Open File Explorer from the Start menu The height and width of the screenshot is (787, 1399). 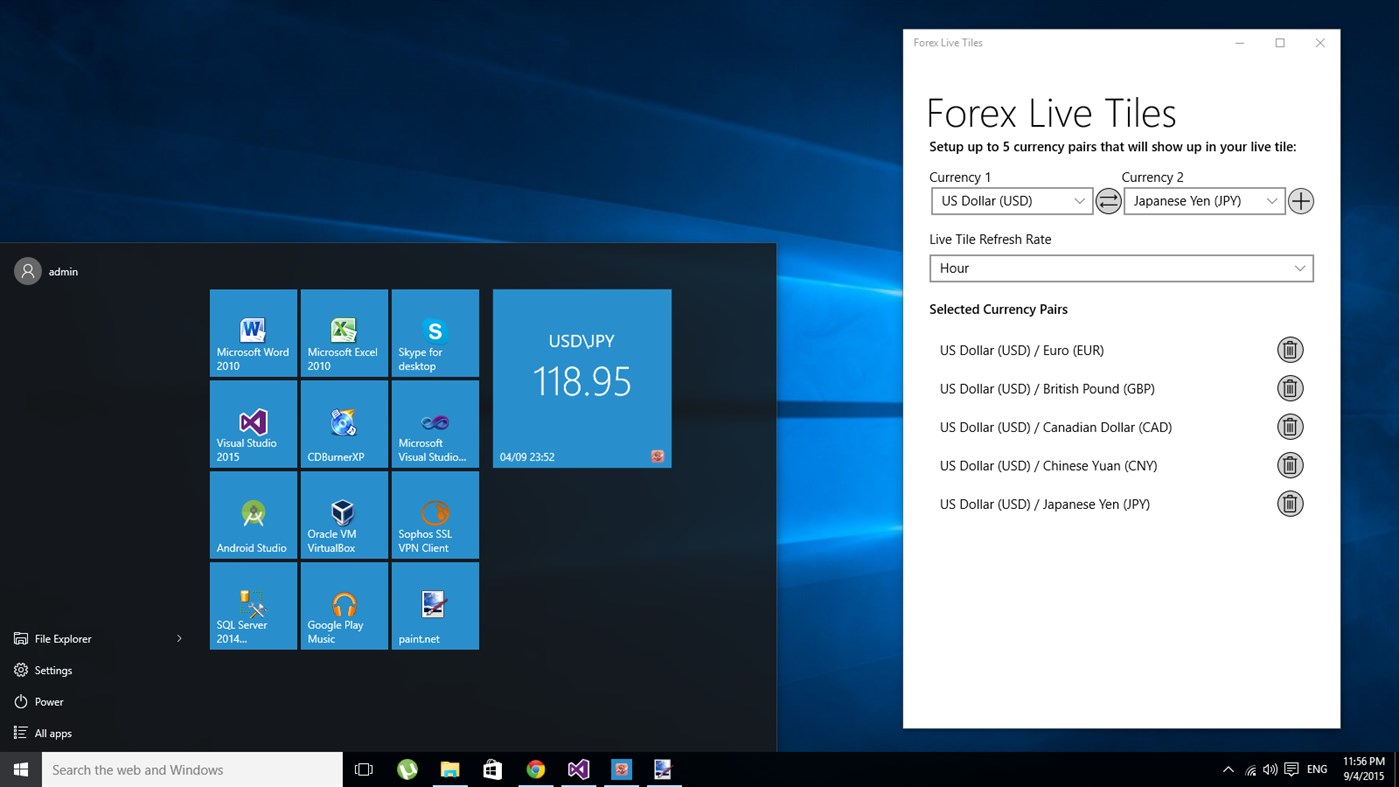click(x=62, y=638)
